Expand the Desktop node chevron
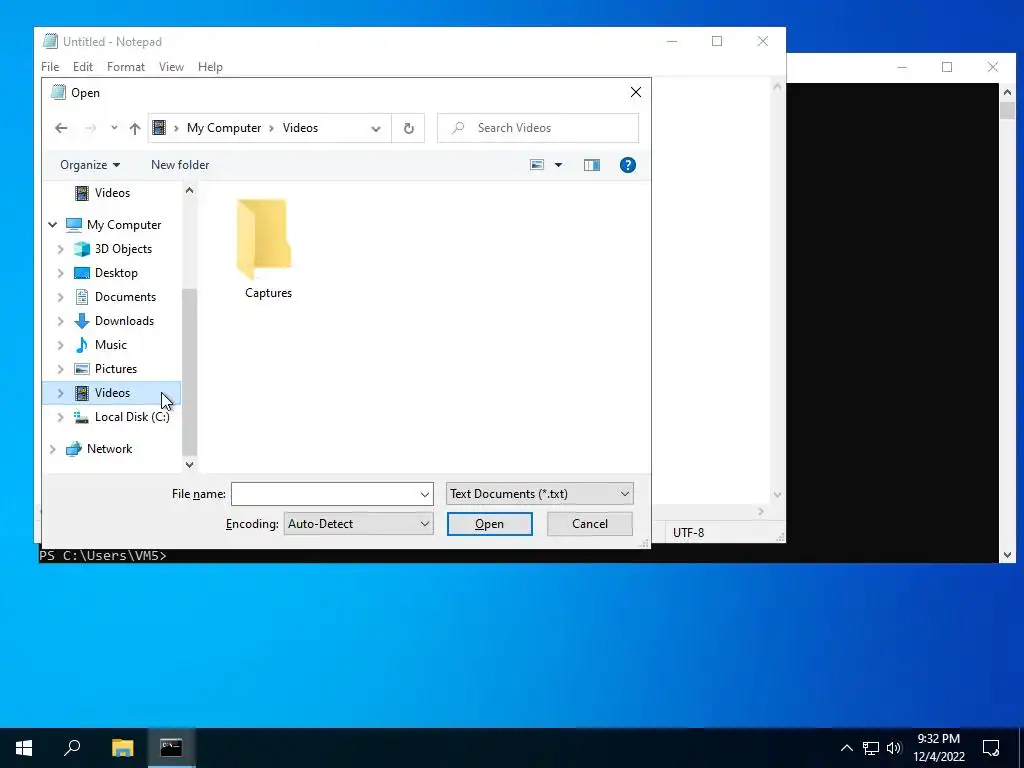 point(60,273)
